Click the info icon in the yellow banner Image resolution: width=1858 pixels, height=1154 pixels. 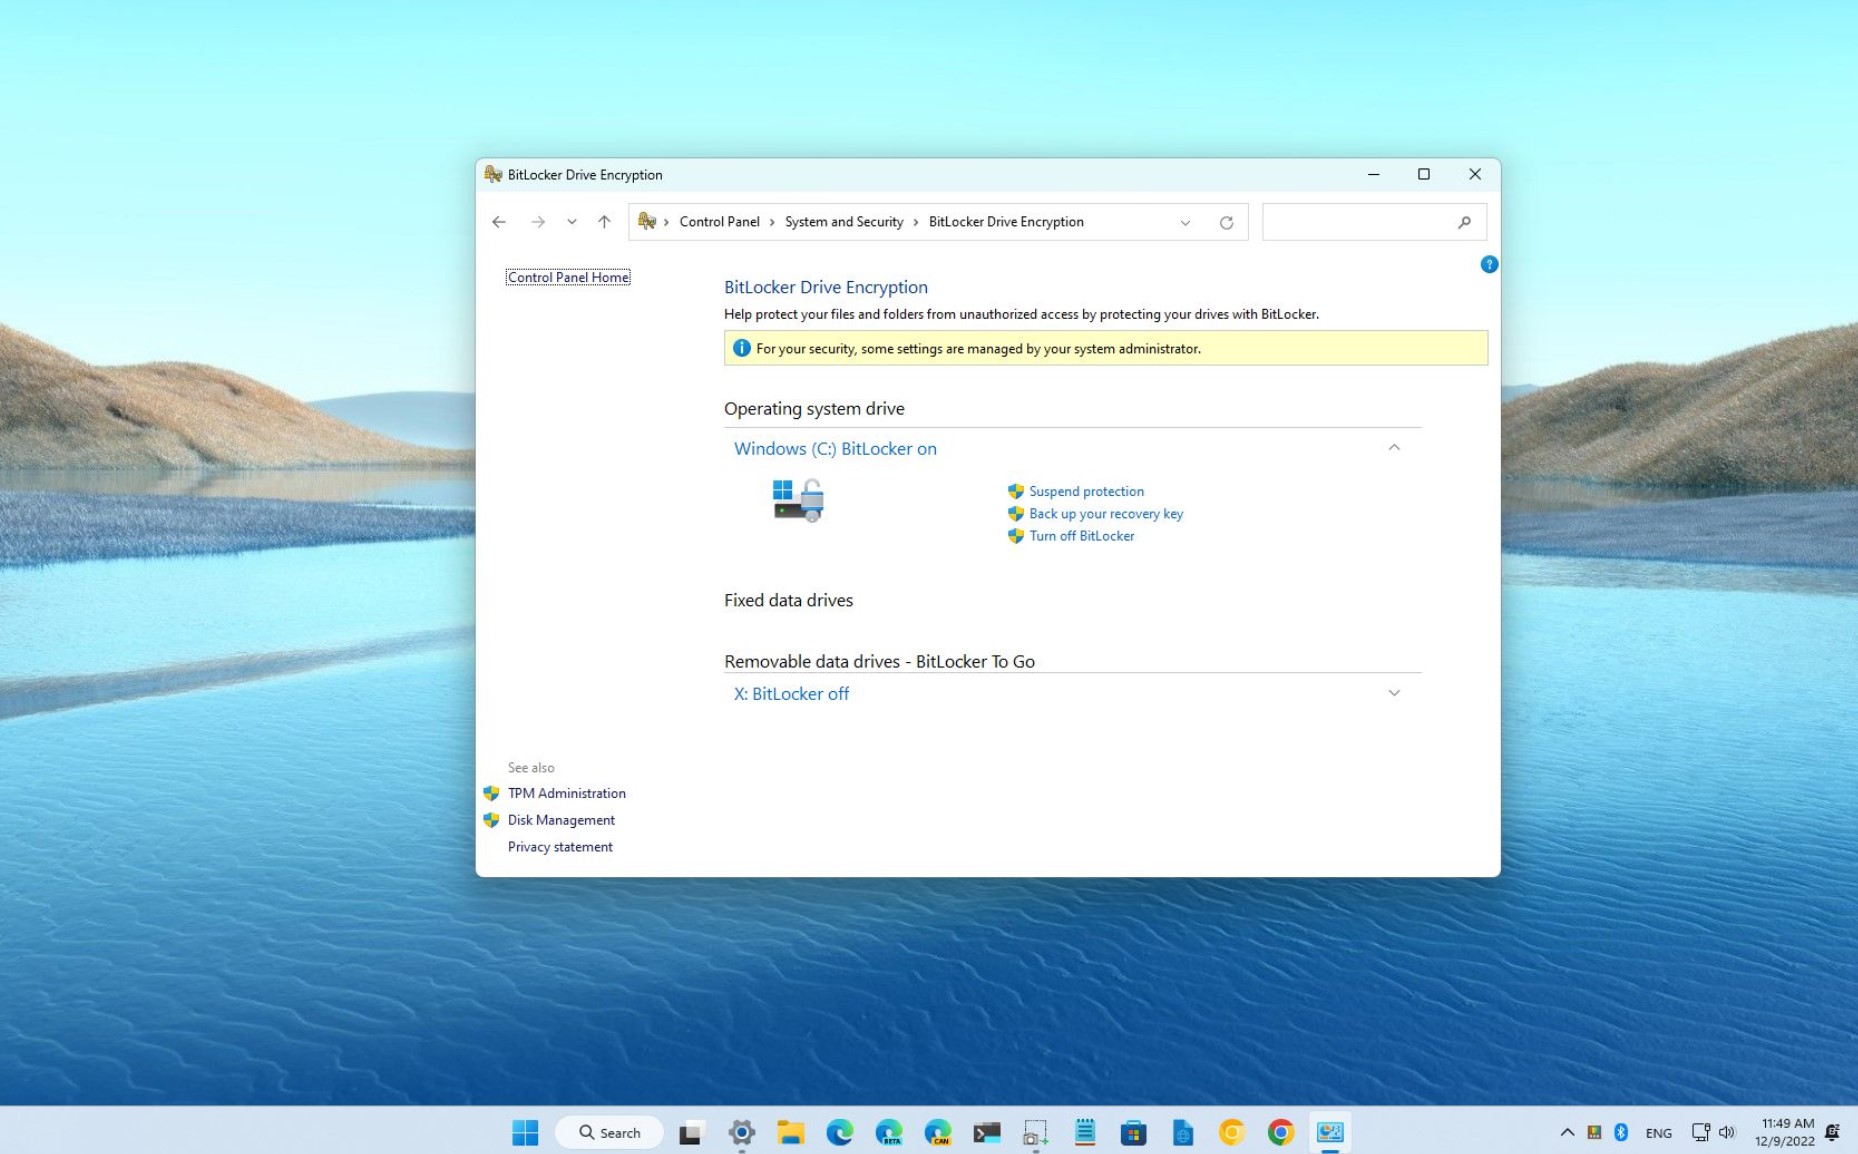click(741, 348)
